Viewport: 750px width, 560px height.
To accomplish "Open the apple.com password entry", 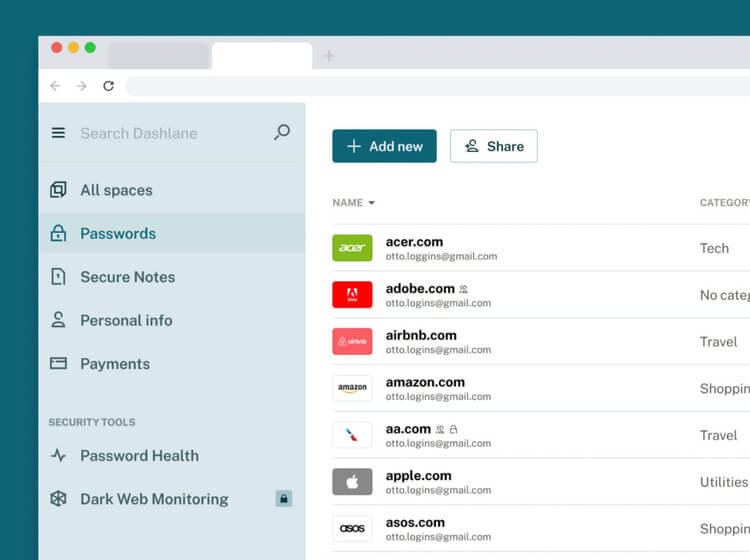I will (540, 482).
